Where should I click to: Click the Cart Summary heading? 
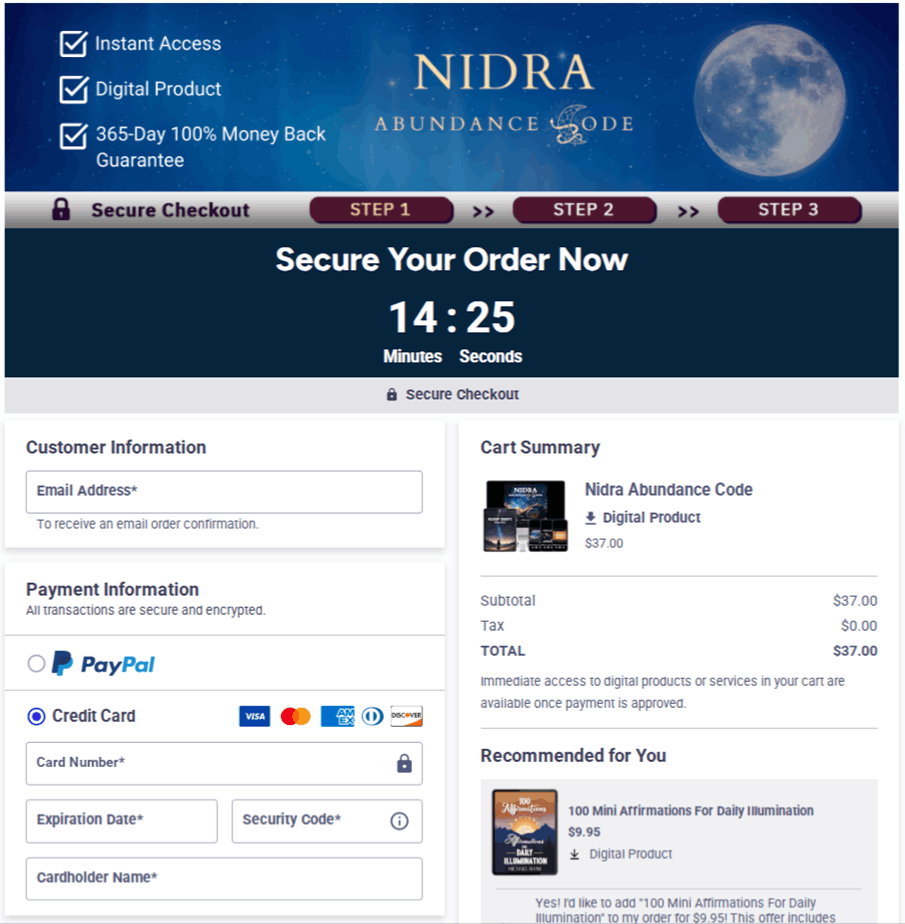click(540, 447)
